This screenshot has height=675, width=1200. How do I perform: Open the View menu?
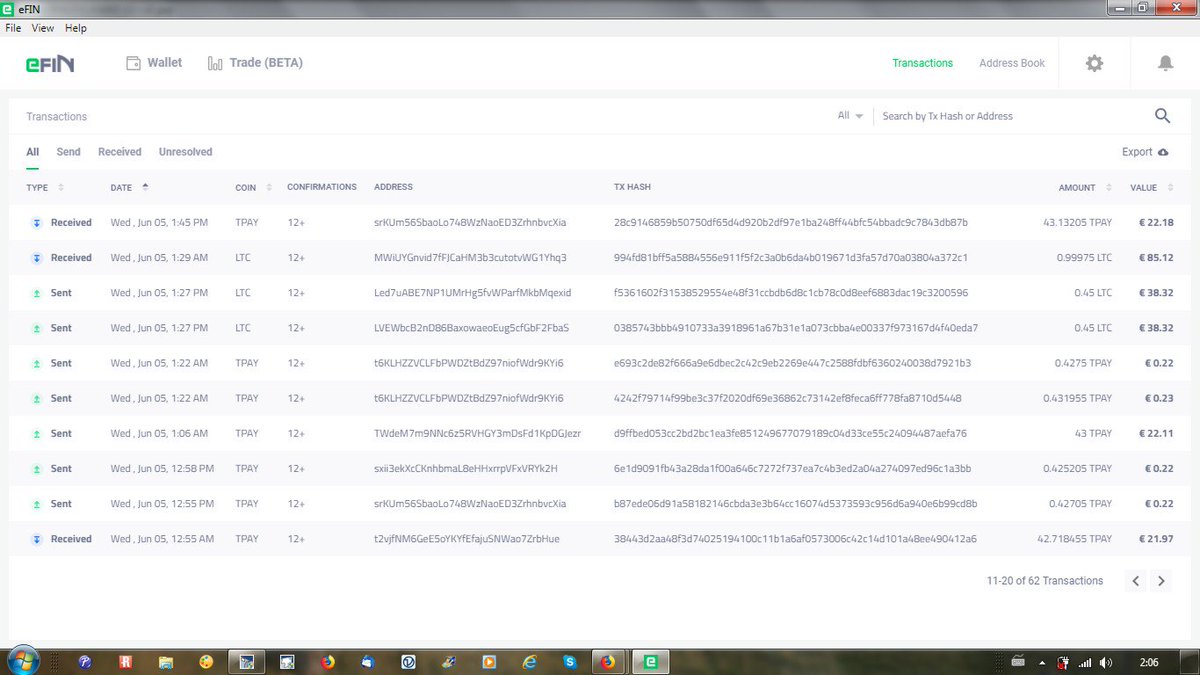point(43,28)
